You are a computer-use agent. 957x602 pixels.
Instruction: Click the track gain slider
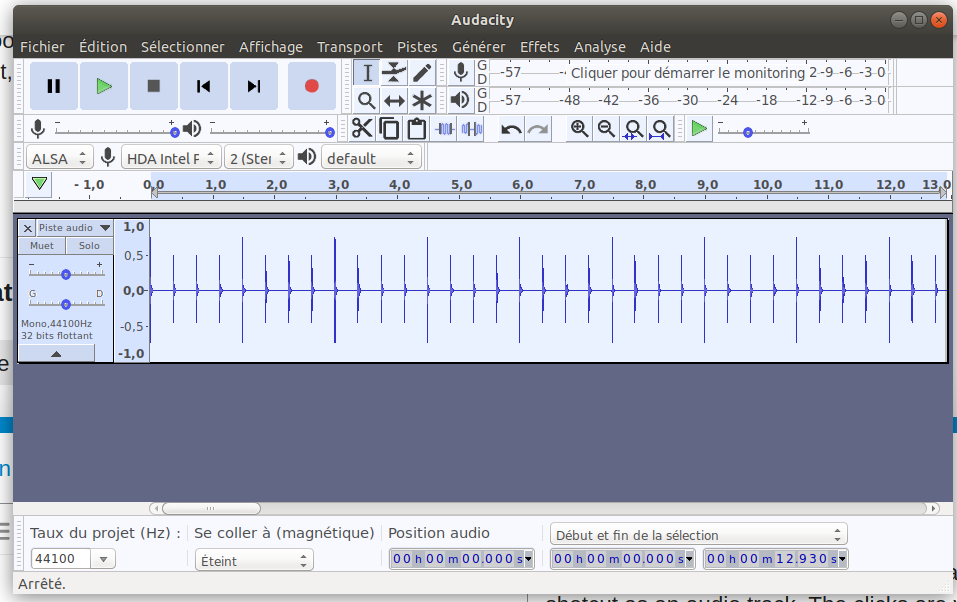(x=66, y=272)
